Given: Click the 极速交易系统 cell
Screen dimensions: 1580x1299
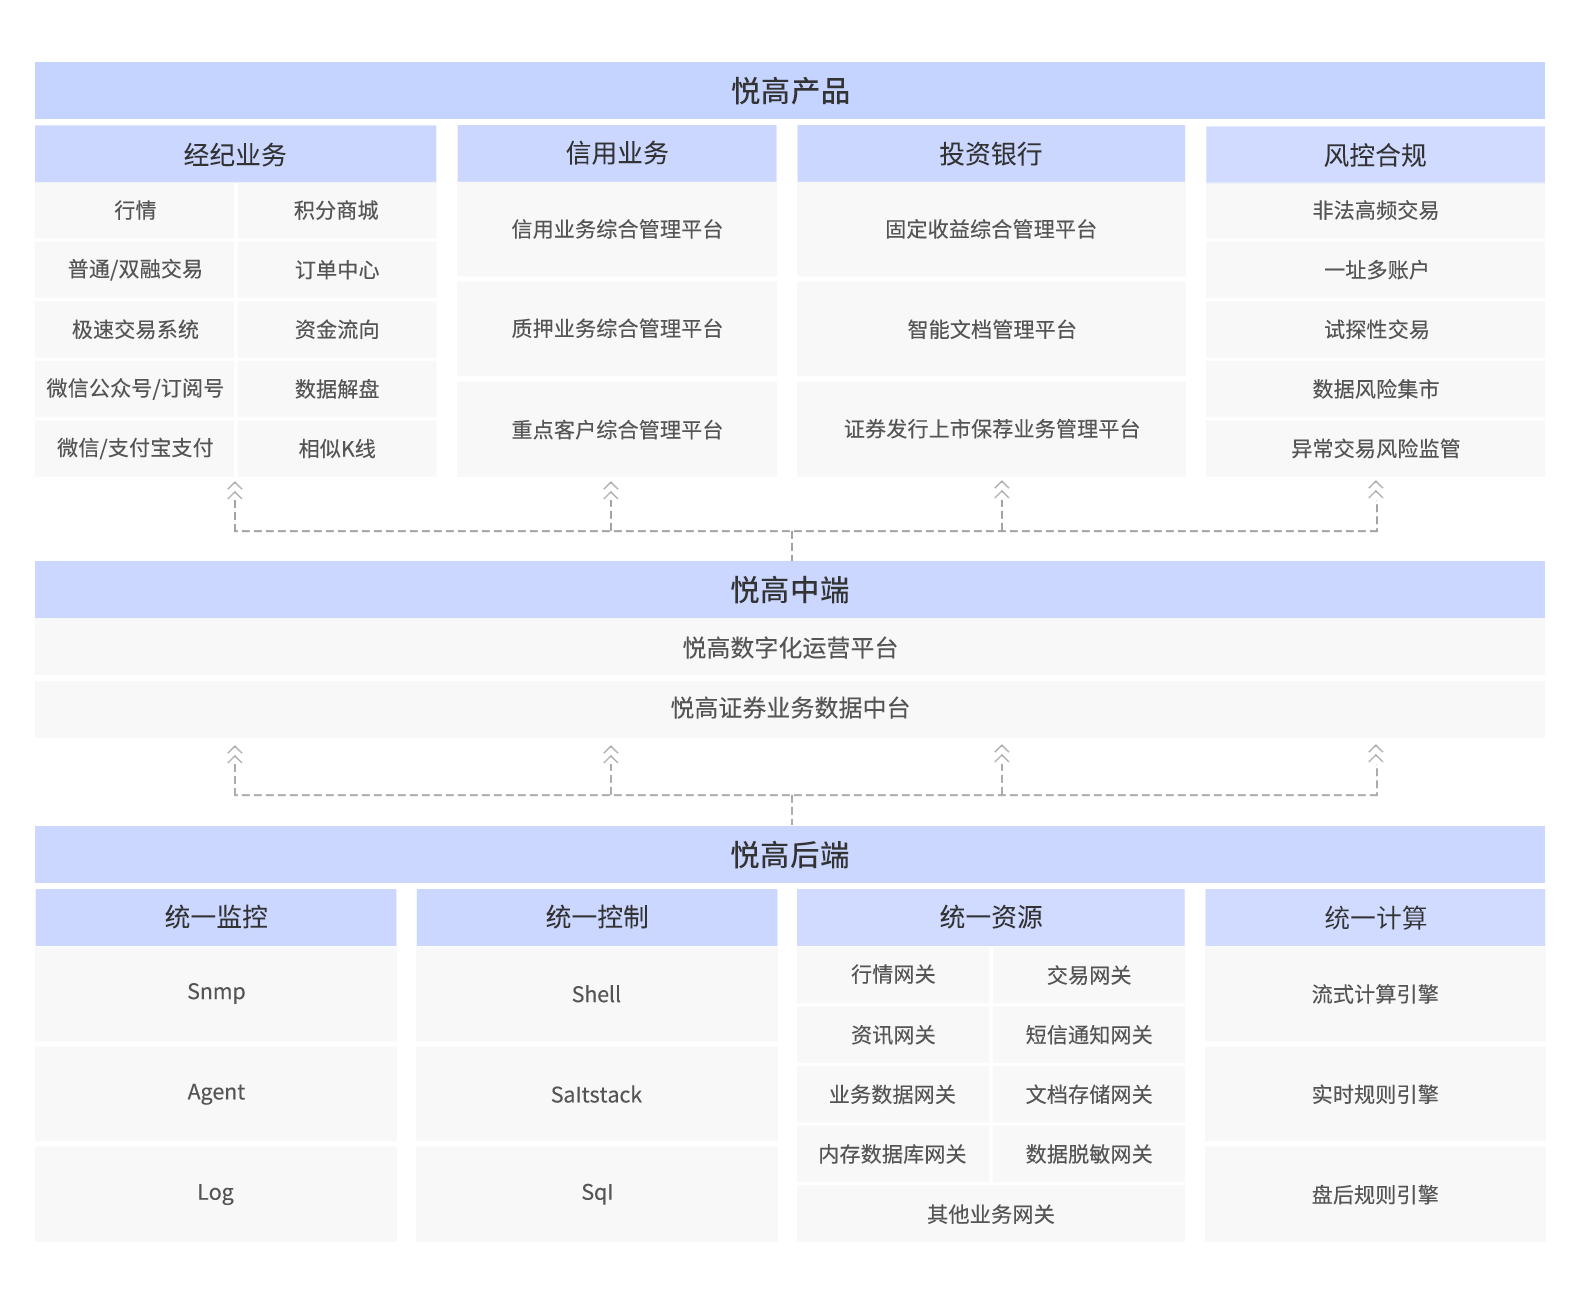Looking at the screenshot, I should pos(135,330).
